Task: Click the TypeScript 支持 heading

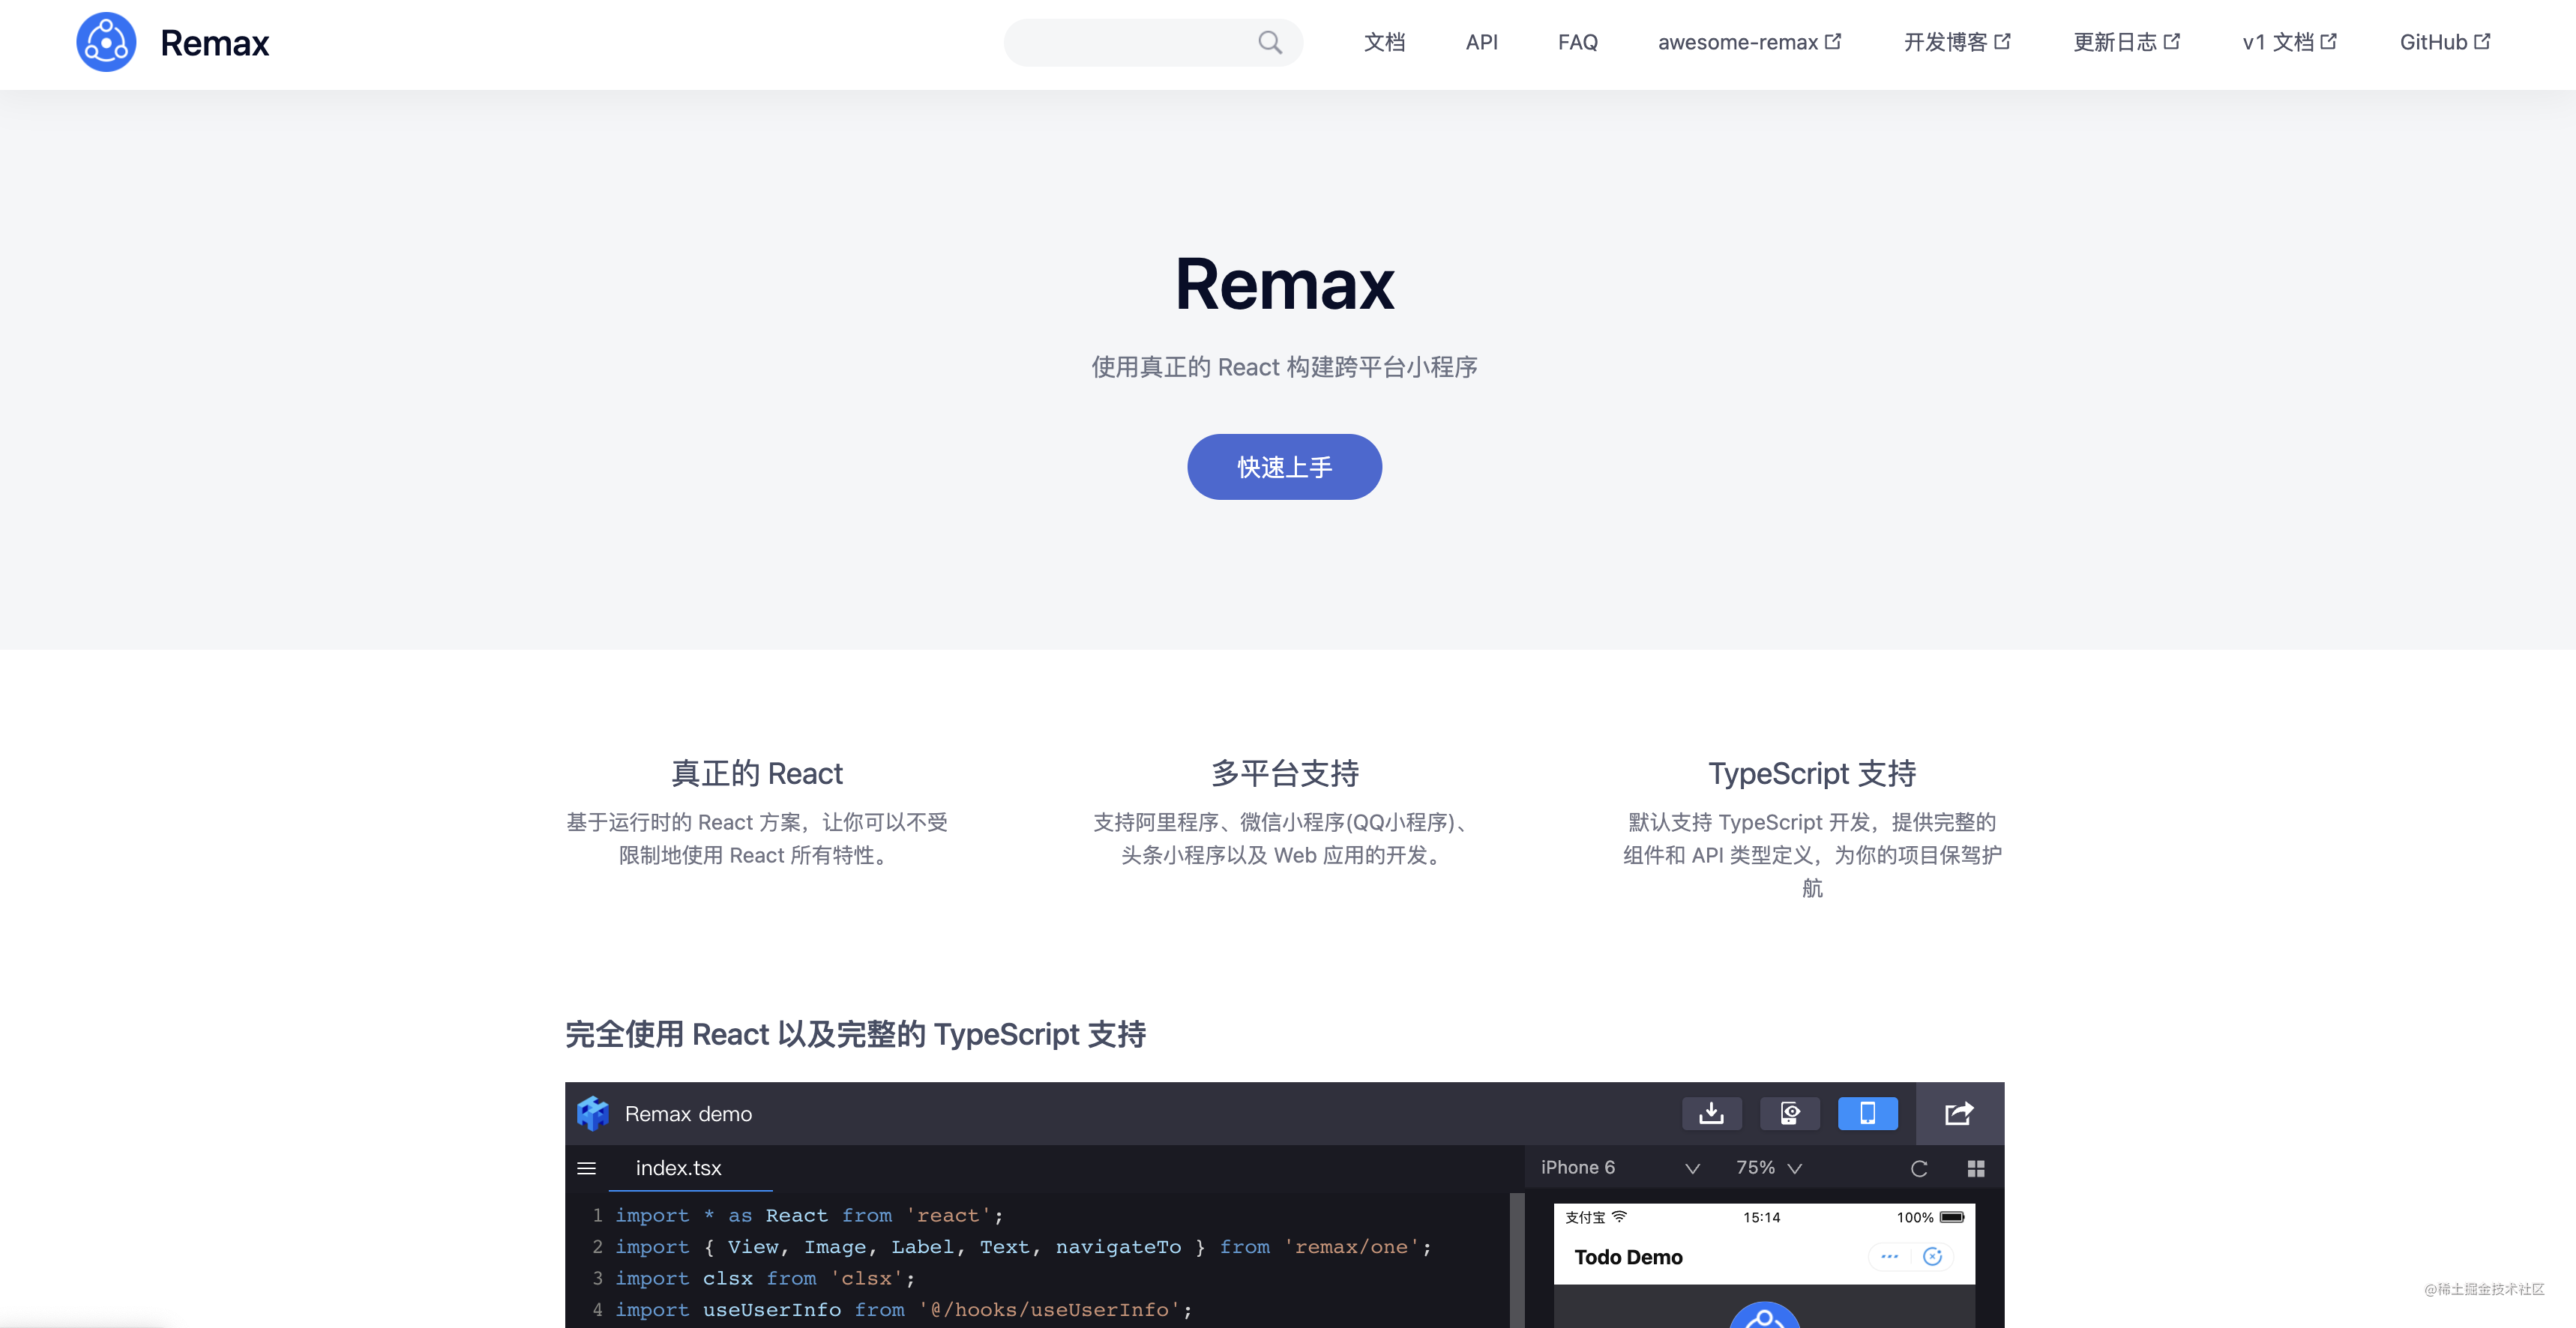Action: [x=1811, y=773]
